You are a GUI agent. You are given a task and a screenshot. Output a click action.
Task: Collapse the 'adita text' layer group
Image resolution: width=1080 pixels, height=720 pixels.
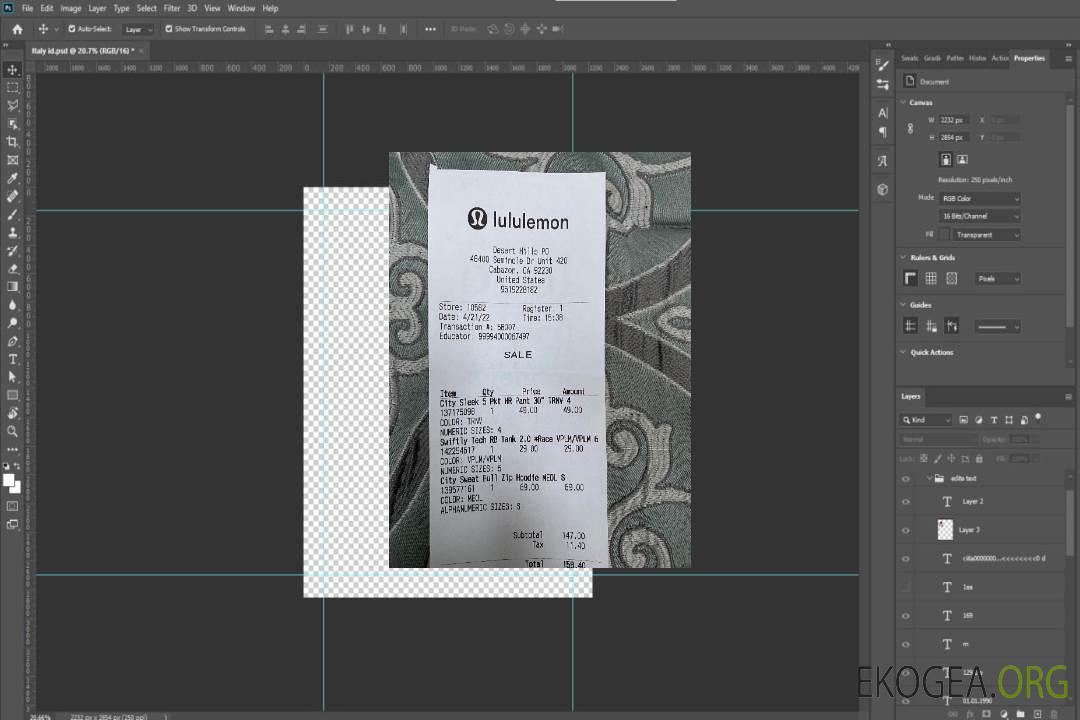(x=929, y=478)
